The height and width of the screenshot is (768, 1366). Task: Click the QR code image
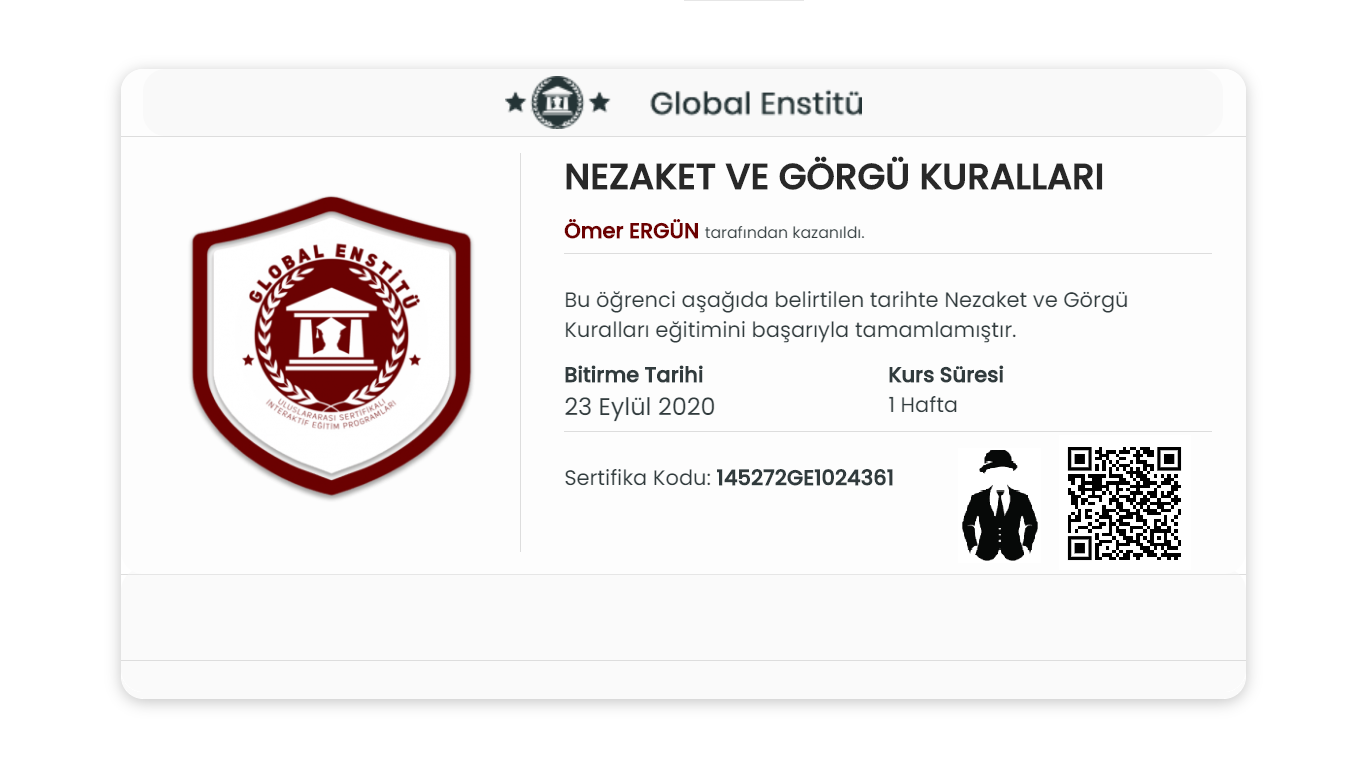click(x=1124, y=503)
